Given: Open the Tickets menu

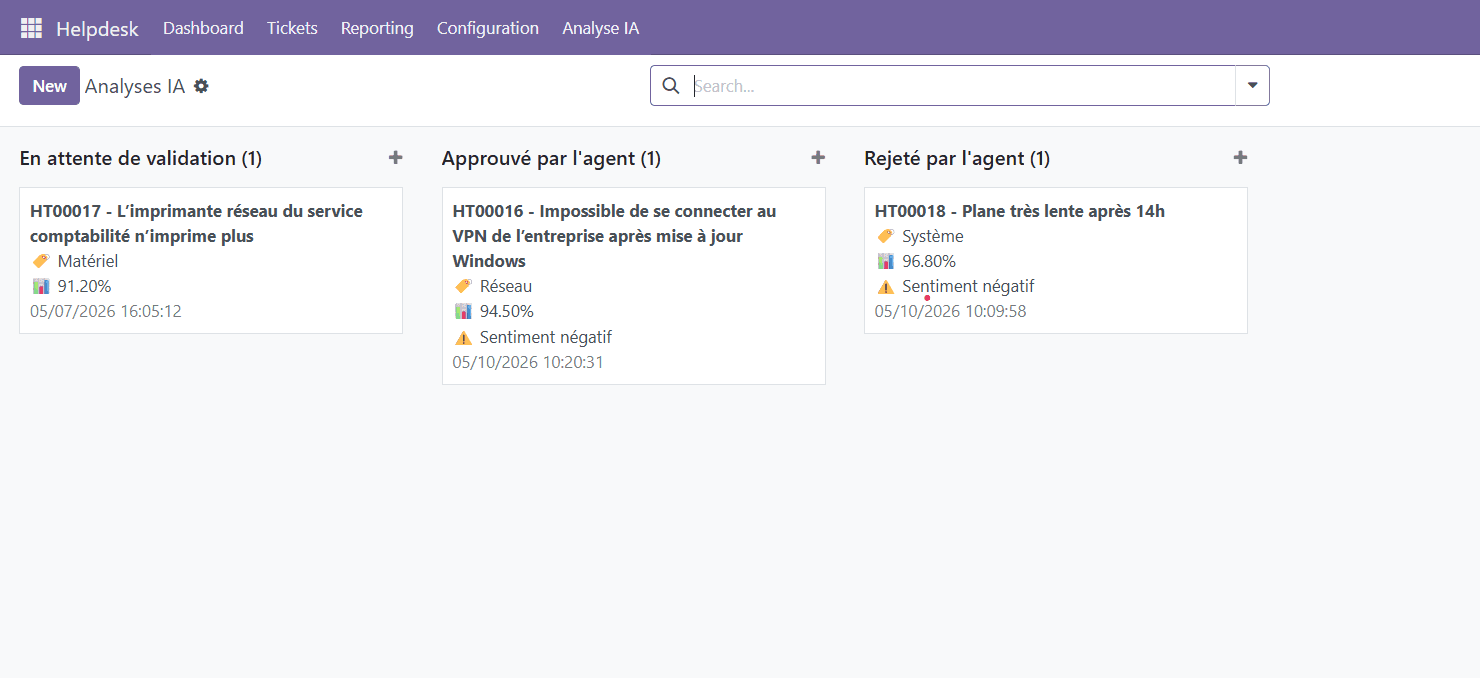Looking at the screenshot, I should [292, 28].
